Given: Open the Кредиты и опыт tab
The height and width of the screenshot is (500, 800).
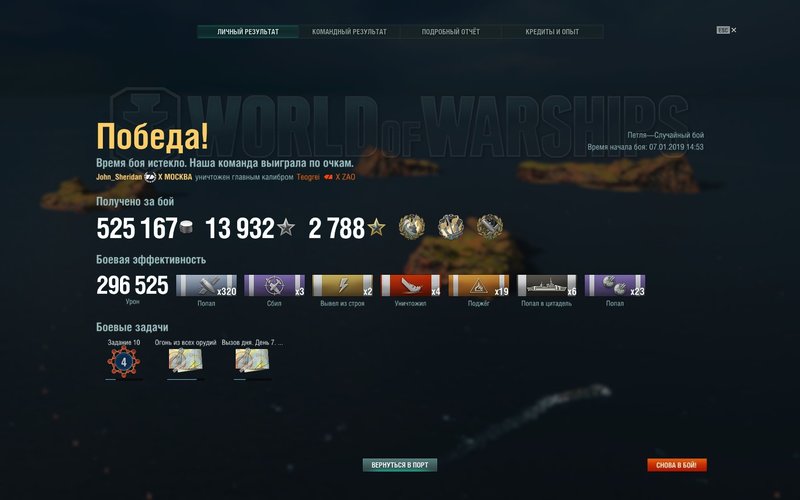Looking at the screenshot, I should pyautogui.click(x=552, y=32).
